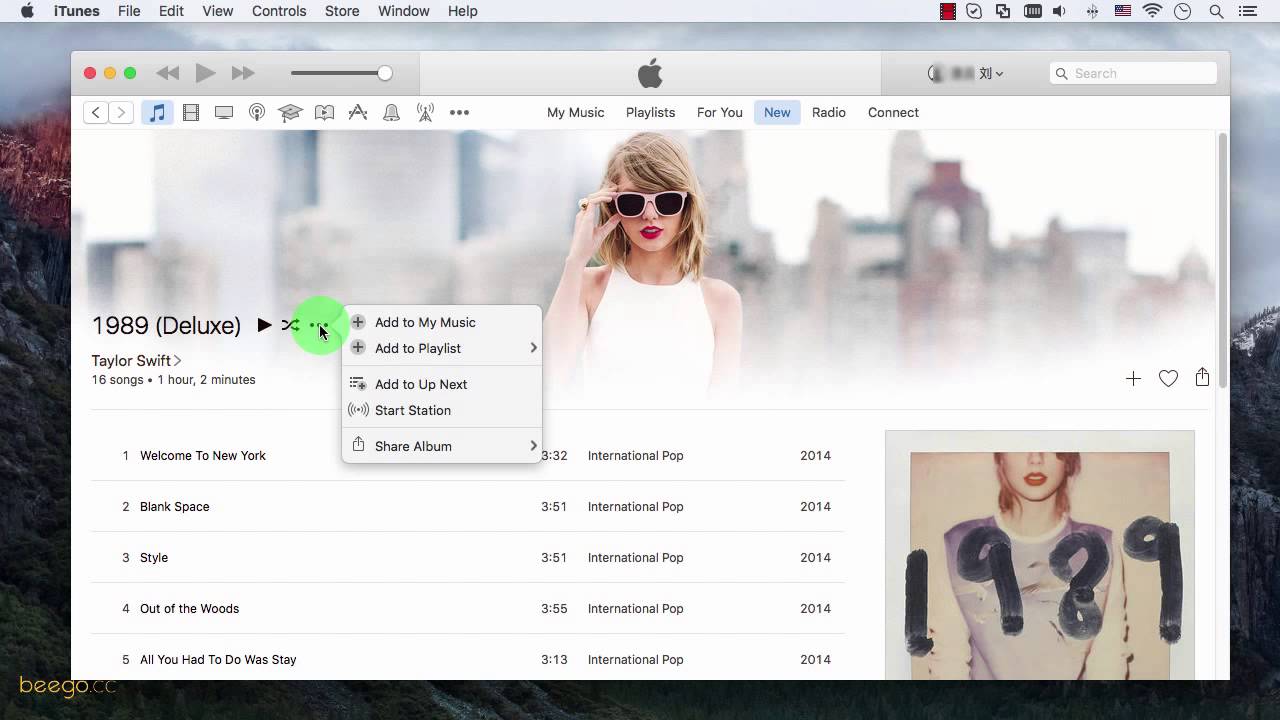Click the volume slider knob
The width and height of the screenshot is (1280, 720).
click(x=385, y=73)
